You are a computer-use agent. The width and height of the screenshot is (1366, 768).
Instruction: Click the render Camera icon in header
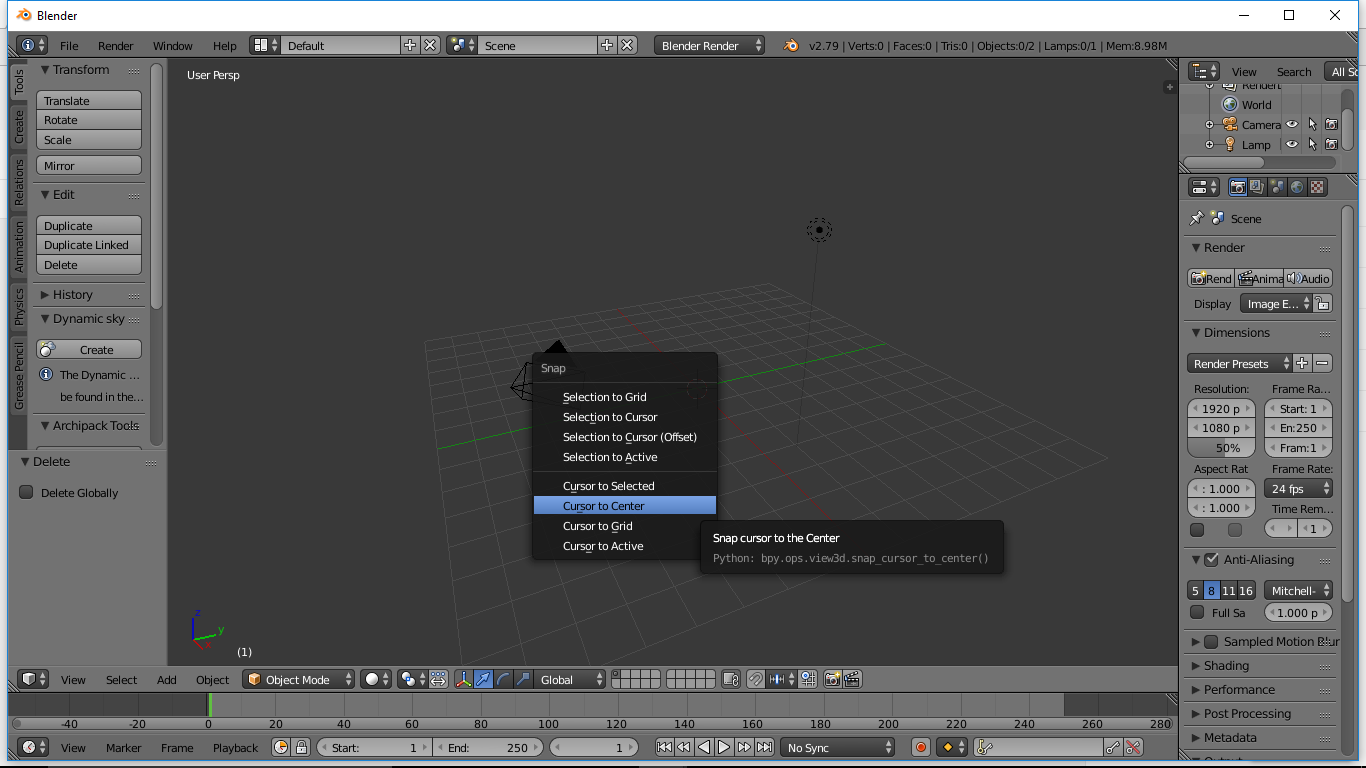832,679
